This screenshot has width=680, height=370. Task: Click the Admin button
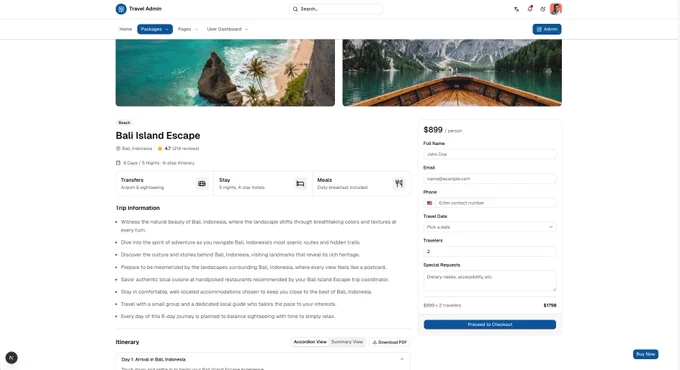pos(547,29)
